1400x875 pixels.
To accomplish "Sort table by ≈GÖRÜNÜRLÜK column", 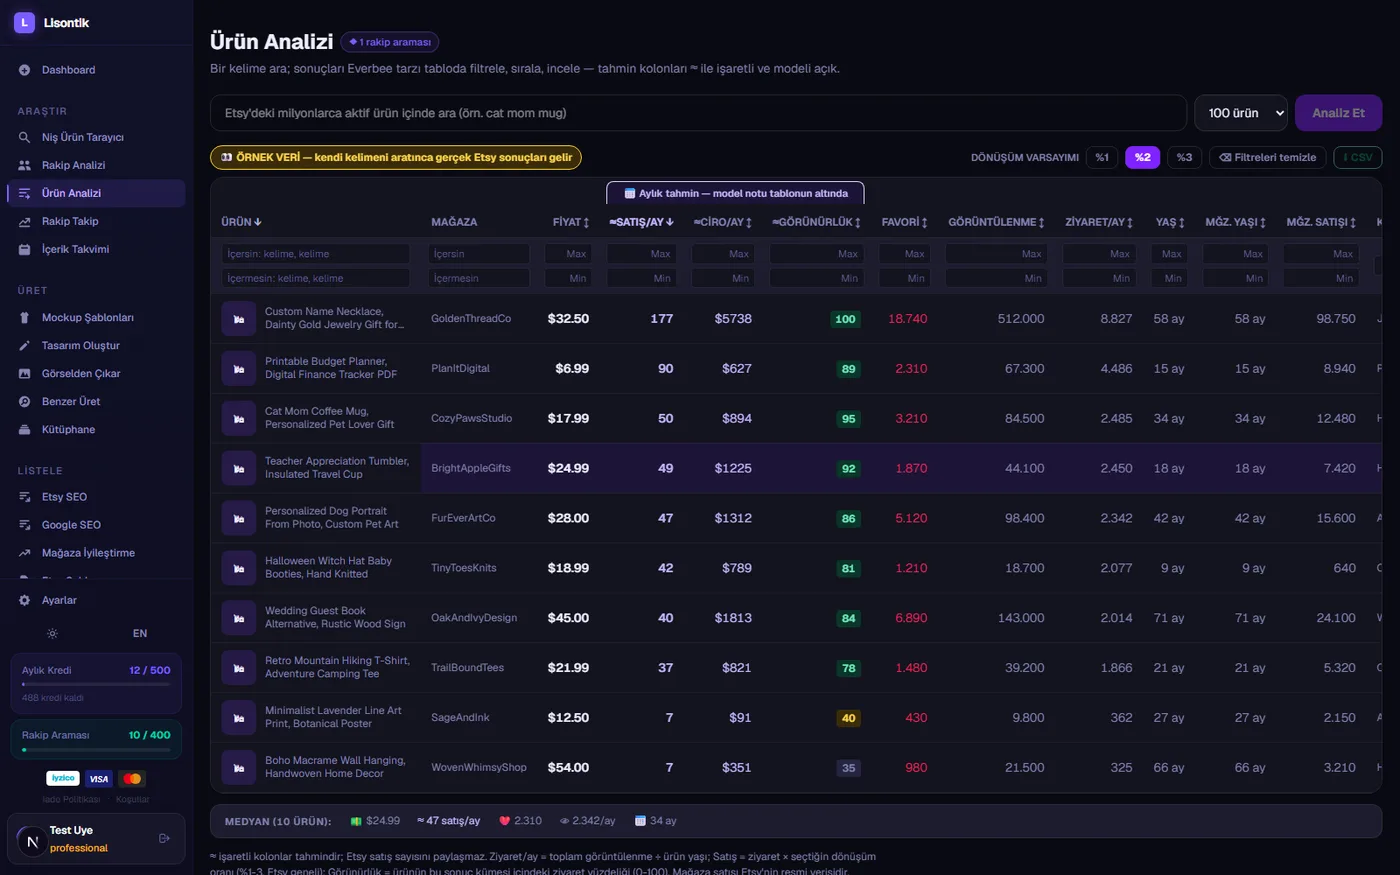I will pos(817,222).
